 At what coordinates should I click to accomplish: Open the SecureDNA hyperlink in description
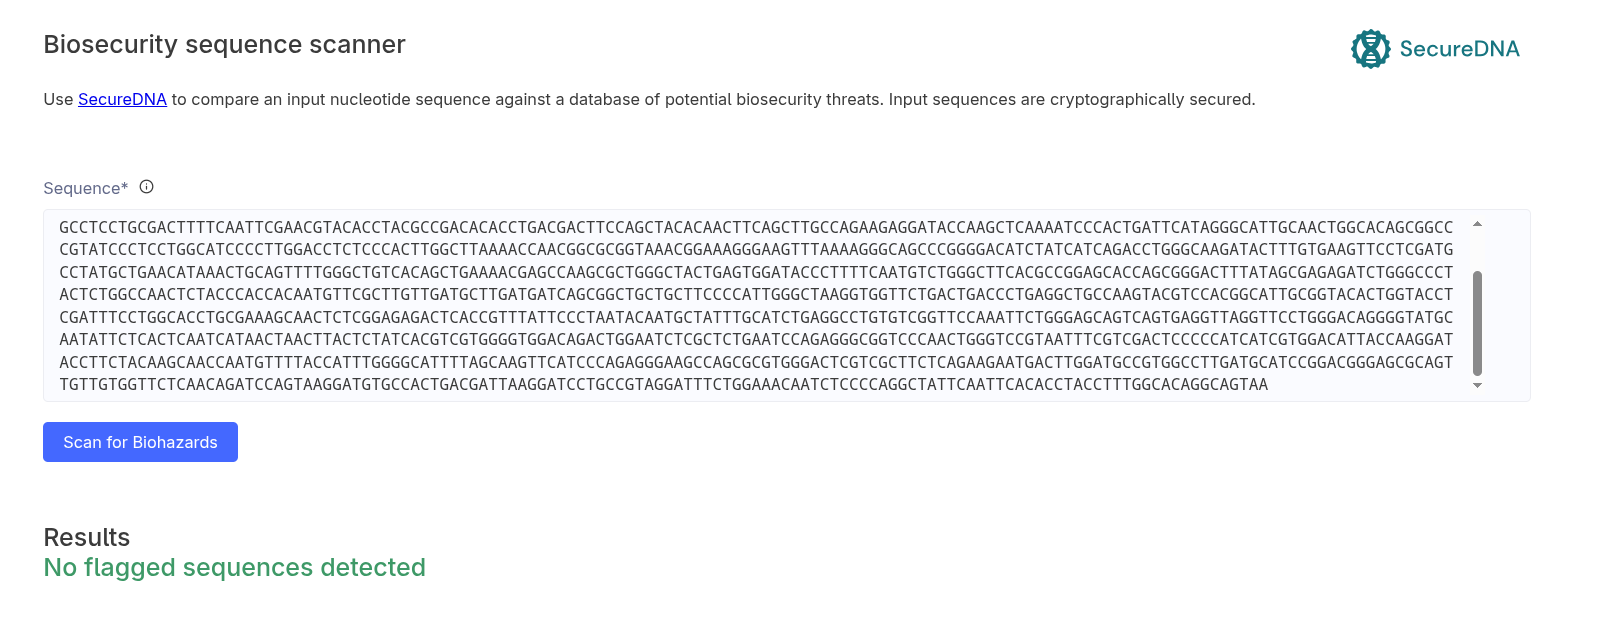click(122, 99)
